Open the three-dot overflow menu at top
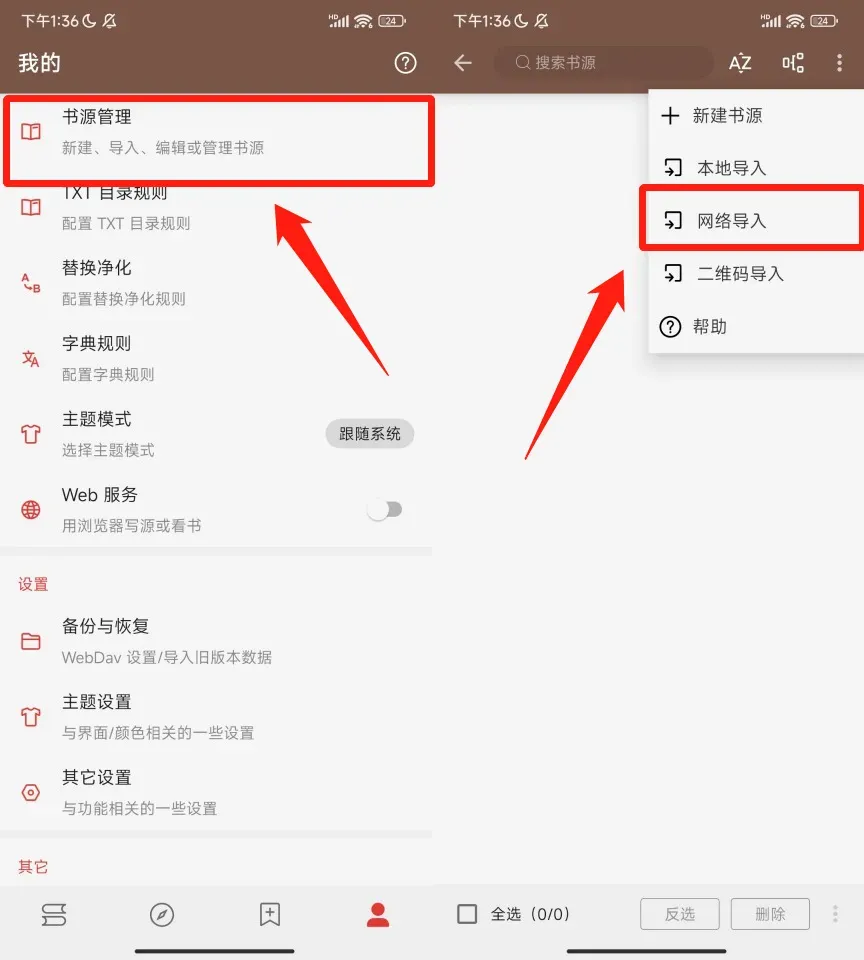864x960 pixels. click(x=840, y=62)
